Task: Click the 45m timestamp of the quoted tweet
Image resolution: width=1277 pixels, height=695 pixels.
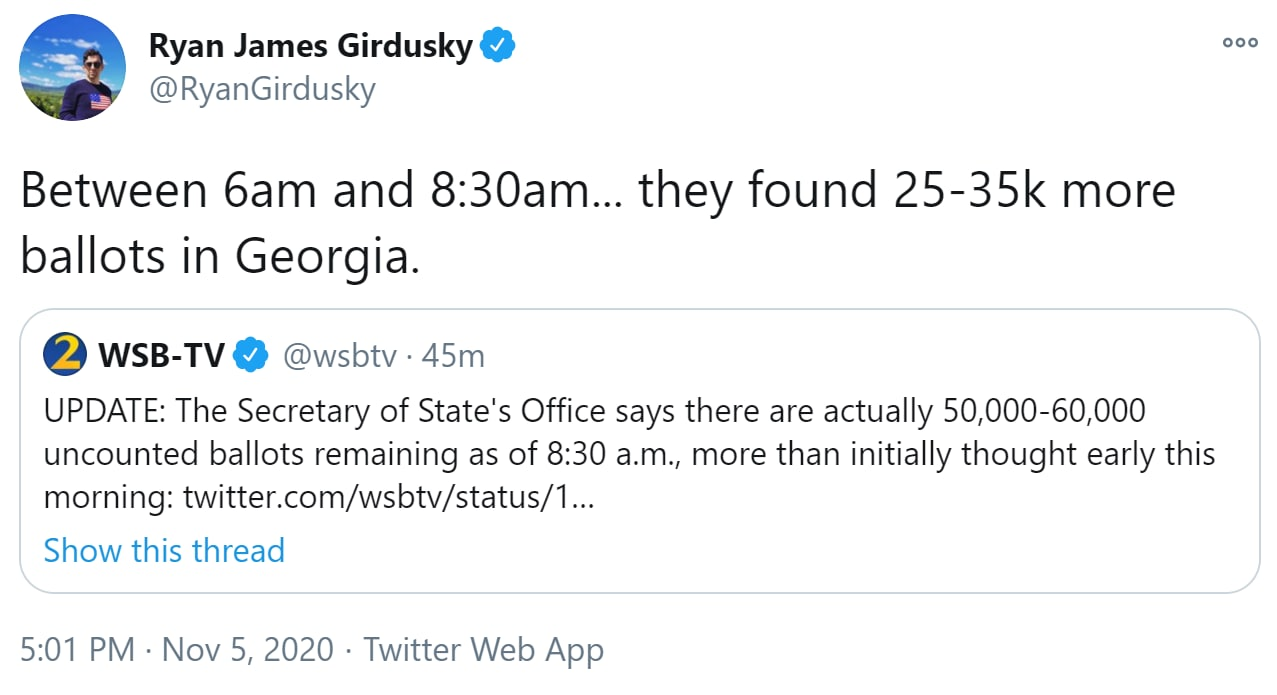Action: point(453,356)
